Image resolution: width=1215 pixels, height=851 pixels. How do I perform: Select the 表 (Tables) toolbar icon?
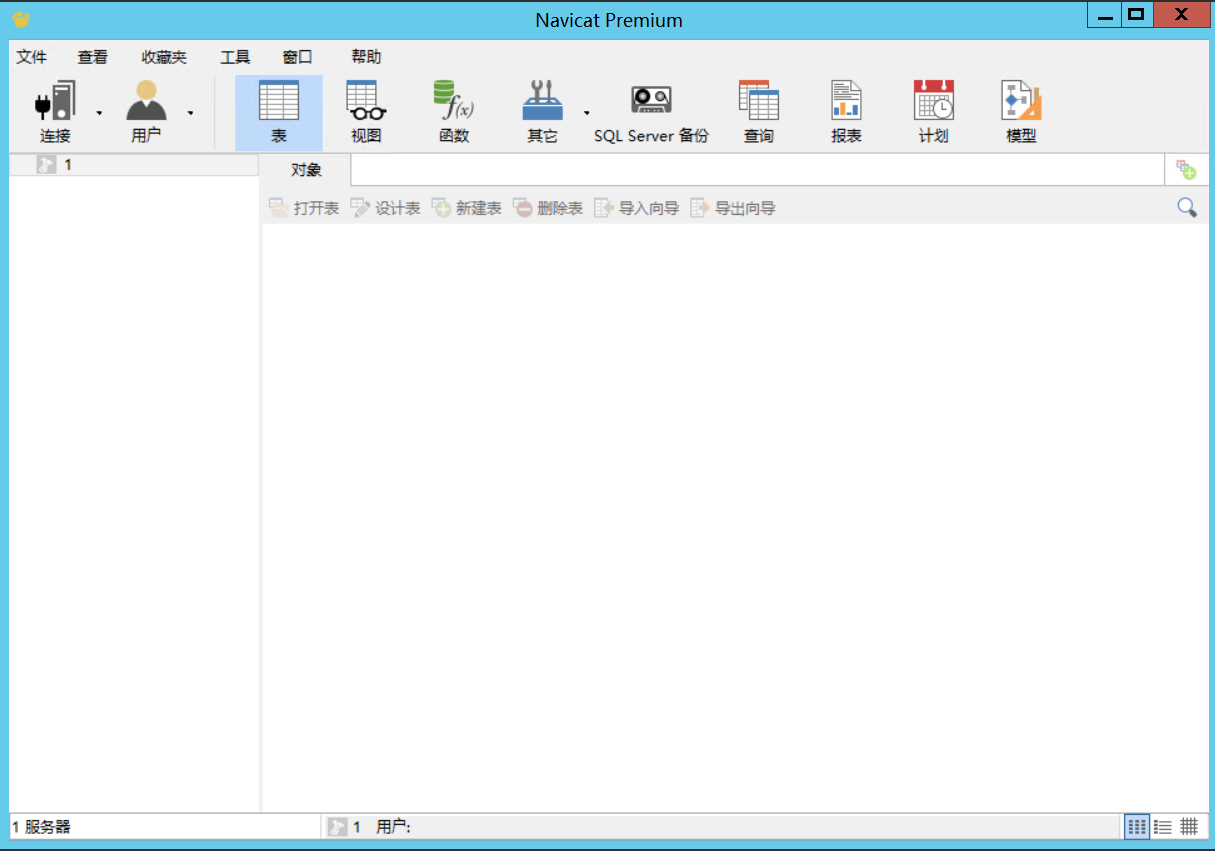click(278, 110)
